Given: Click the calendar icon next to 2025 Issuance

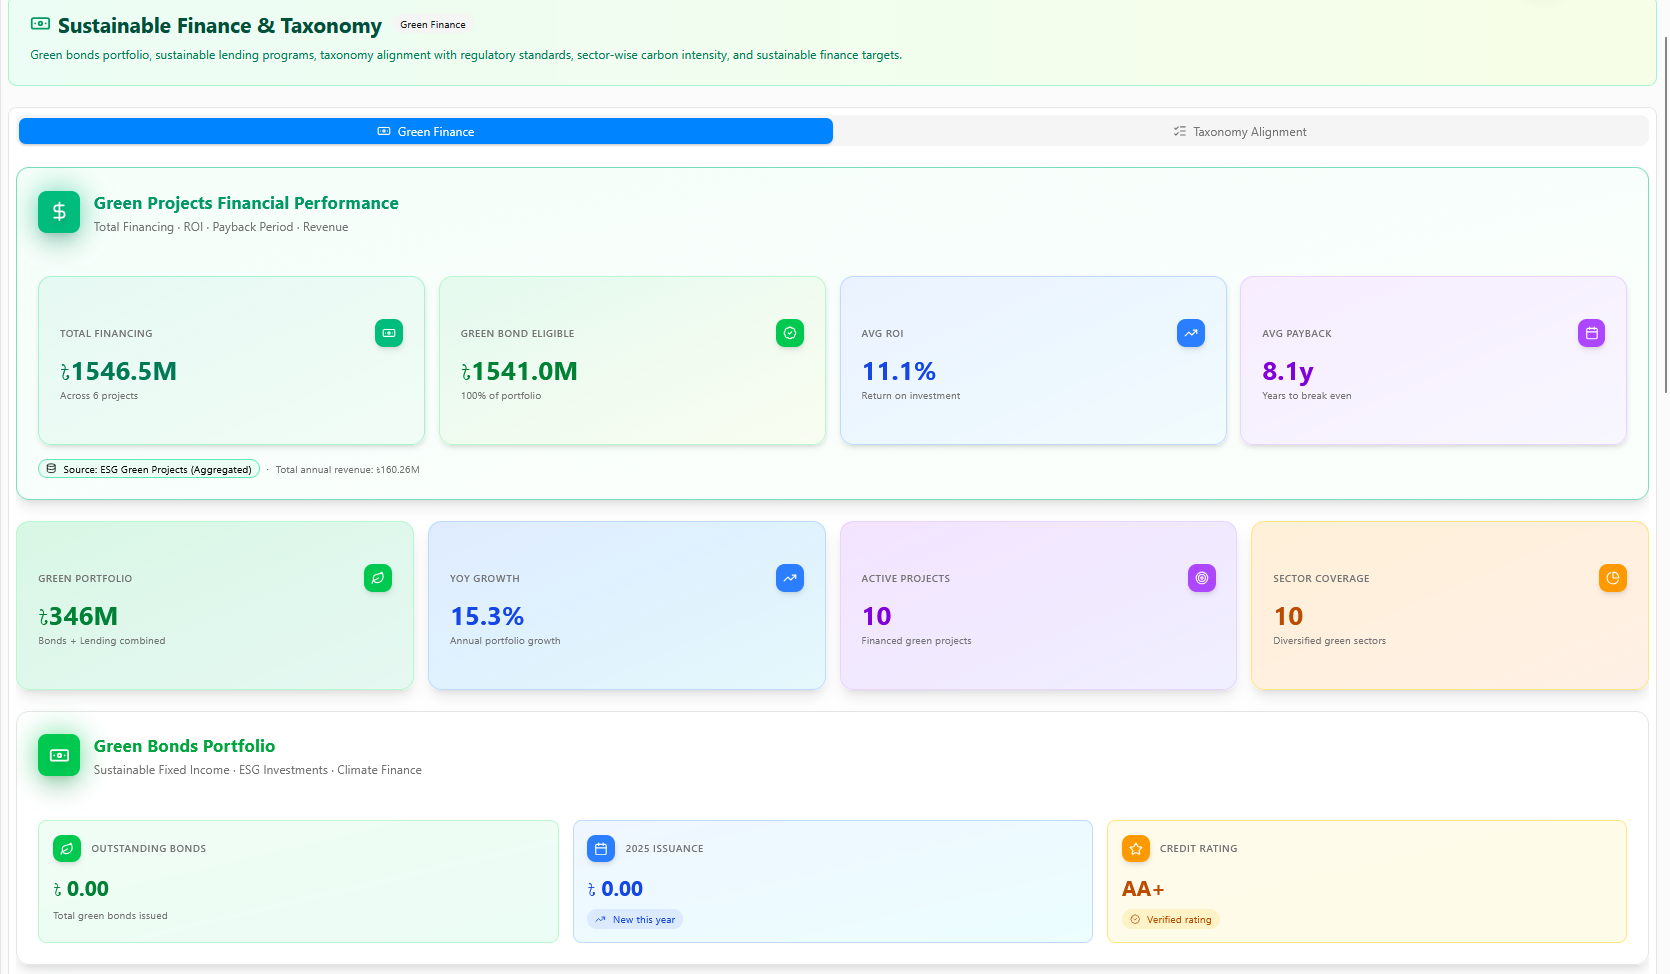Looking at the screenshot, I should (x=601, y=849).
